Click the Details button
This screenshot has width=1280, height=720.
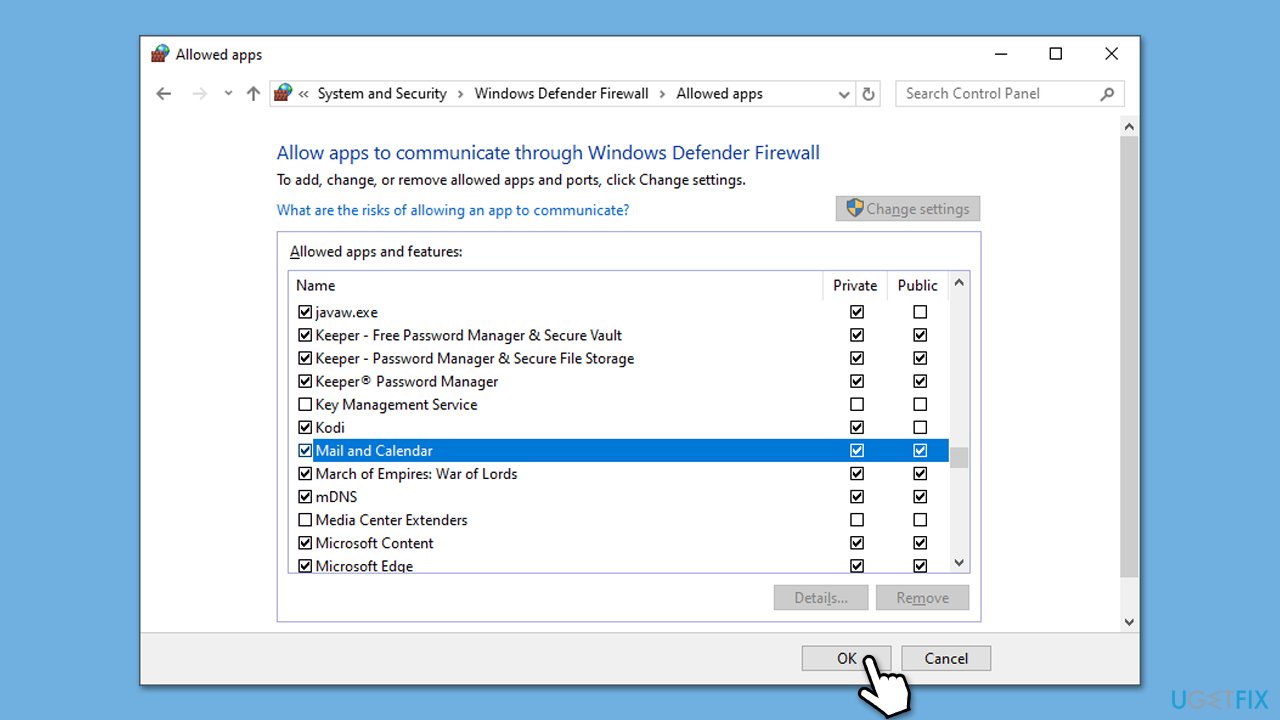[821, 598]
